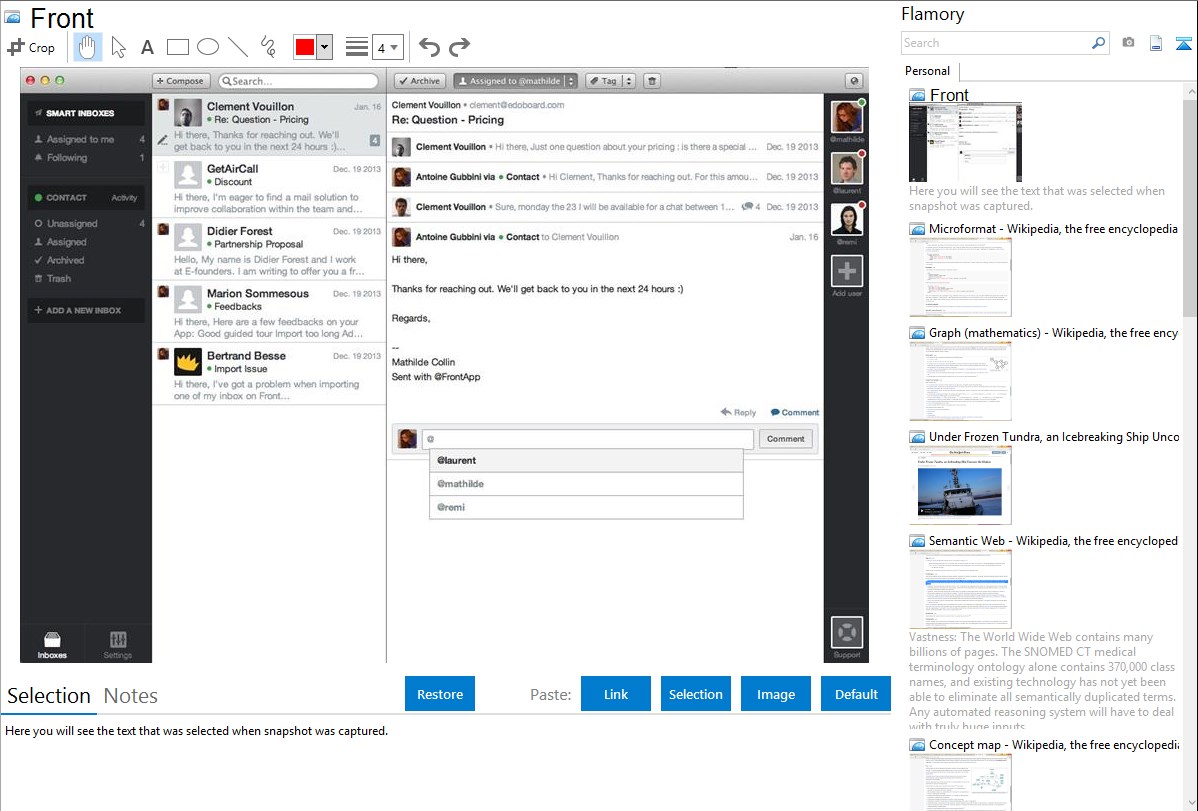This screenshot has width=1198, height=811.
Task: Click the rightmost icon in the Flamory header
Action: [1183, 43]
